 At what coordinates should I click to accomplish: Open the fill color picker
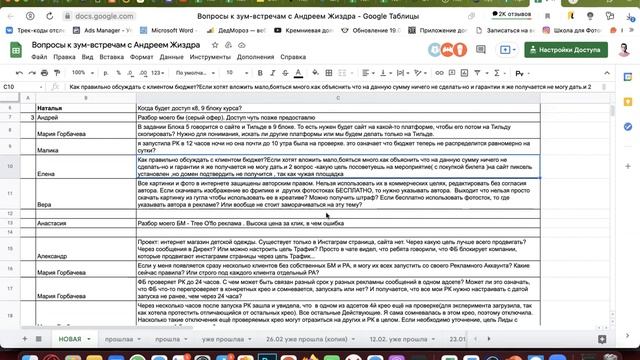(x=316, y=73)
